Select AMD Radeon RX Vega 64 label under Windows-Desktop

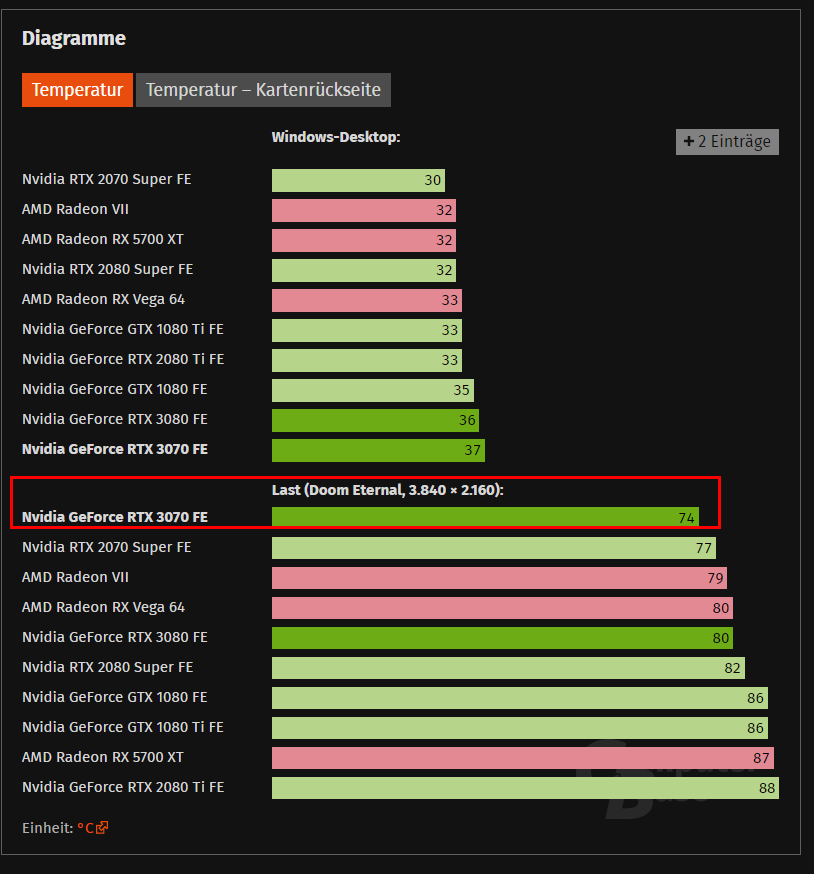[103, 300]
